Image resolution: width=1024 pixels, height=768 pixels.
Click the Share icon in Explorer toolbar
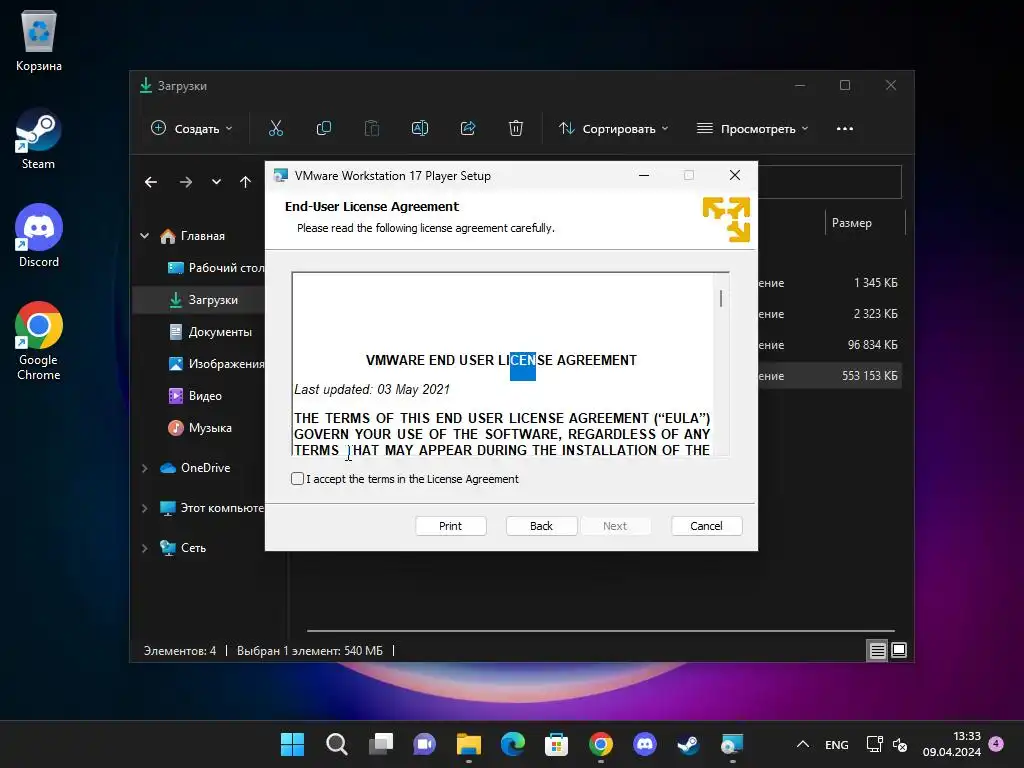pyautogui.click(x=468, y=129)
